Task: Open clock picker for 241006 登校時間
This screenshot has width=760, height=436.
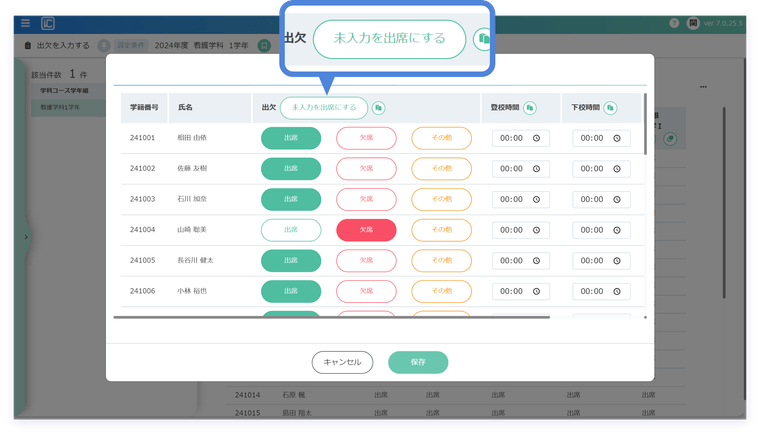Action: [x=537, y=291]
